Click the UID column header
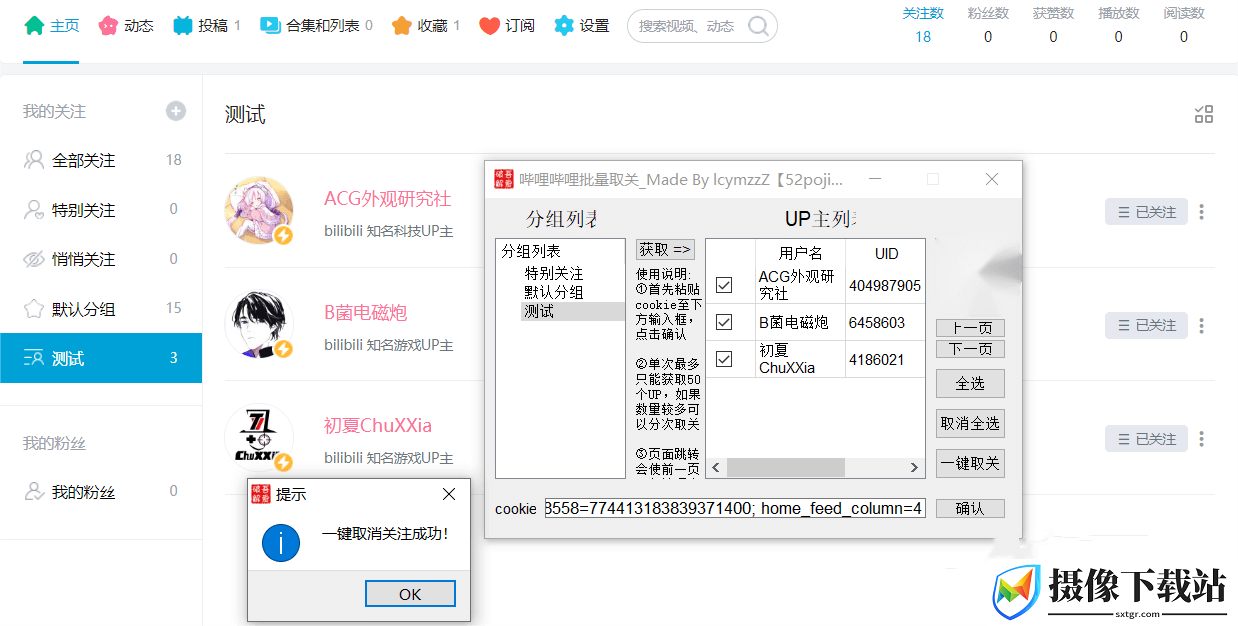1238x626 pixels. click(886, 254)
